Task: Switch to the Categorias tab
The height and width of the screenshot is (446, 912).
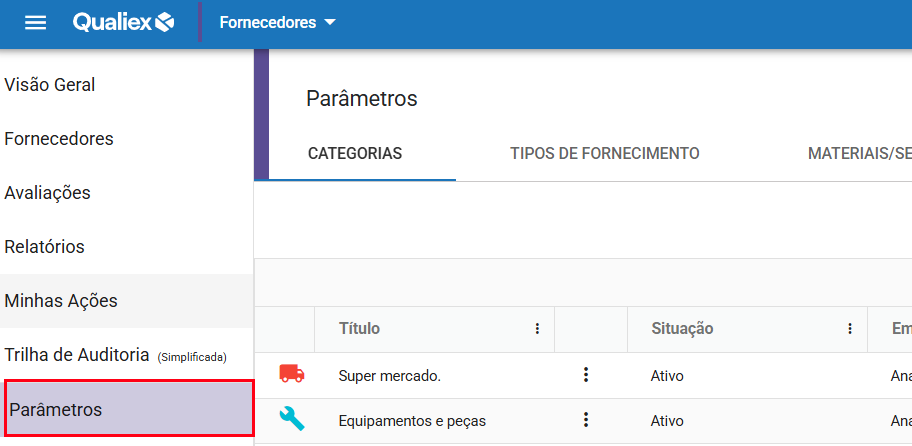Action: click(x=355, y=154)
